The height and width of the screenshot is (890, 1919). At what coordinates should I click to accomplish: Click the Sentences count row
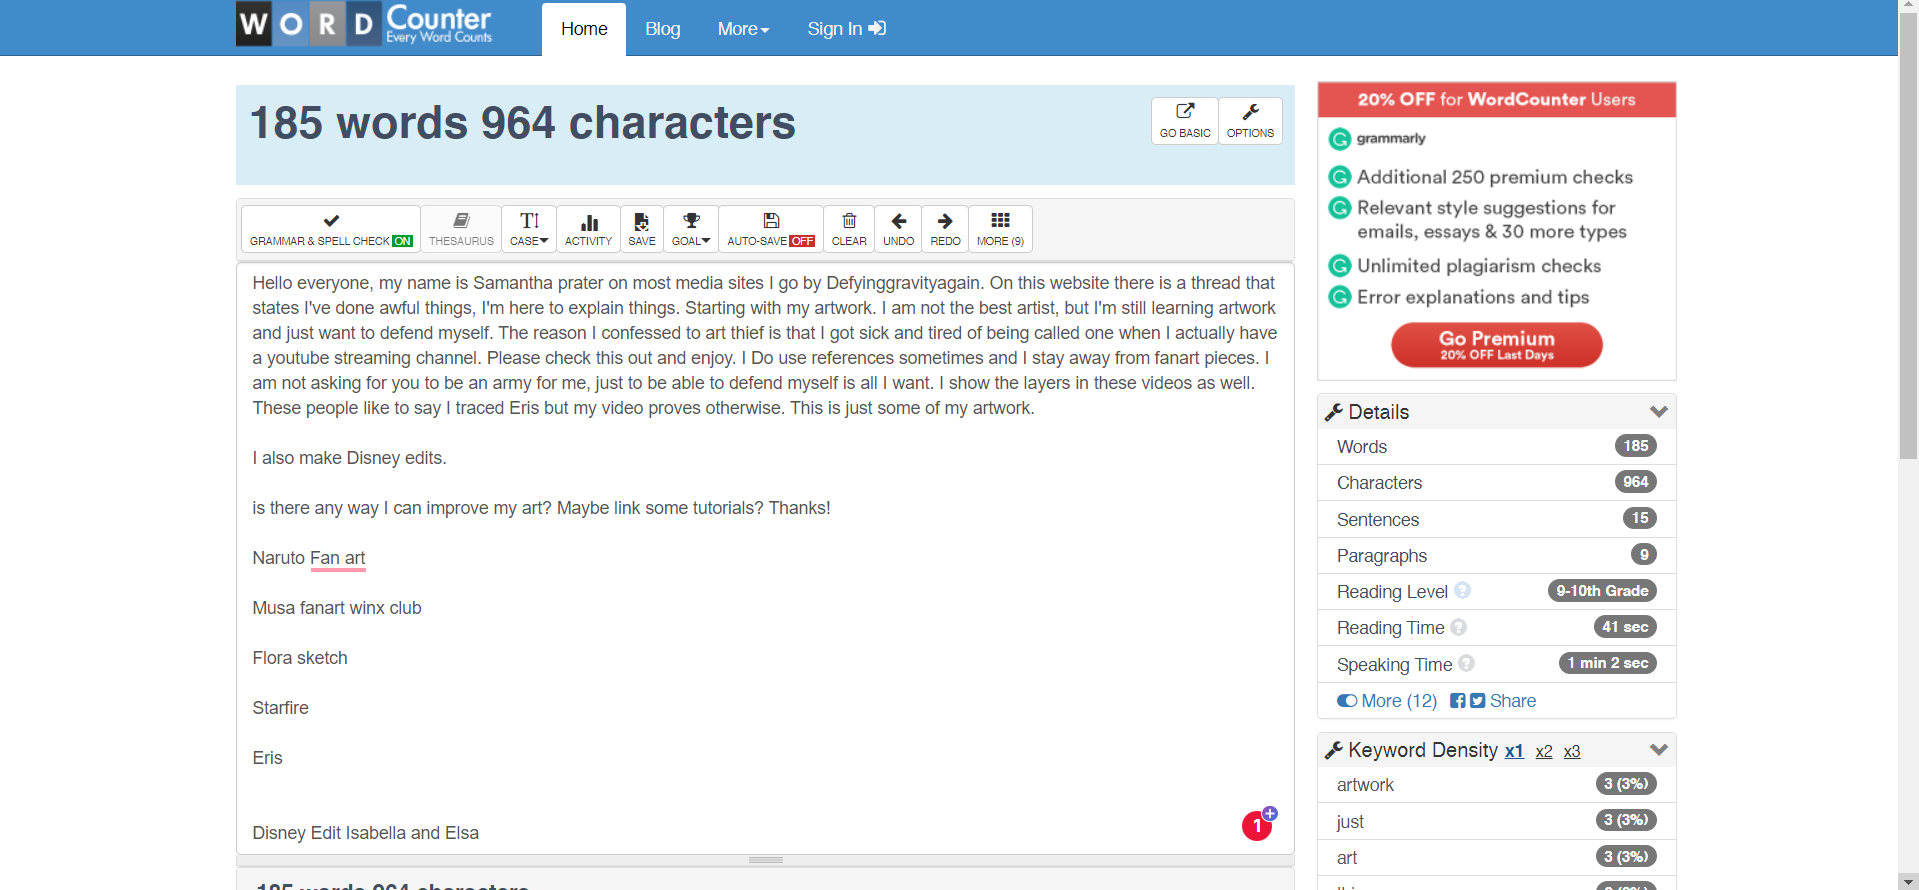1496,519
